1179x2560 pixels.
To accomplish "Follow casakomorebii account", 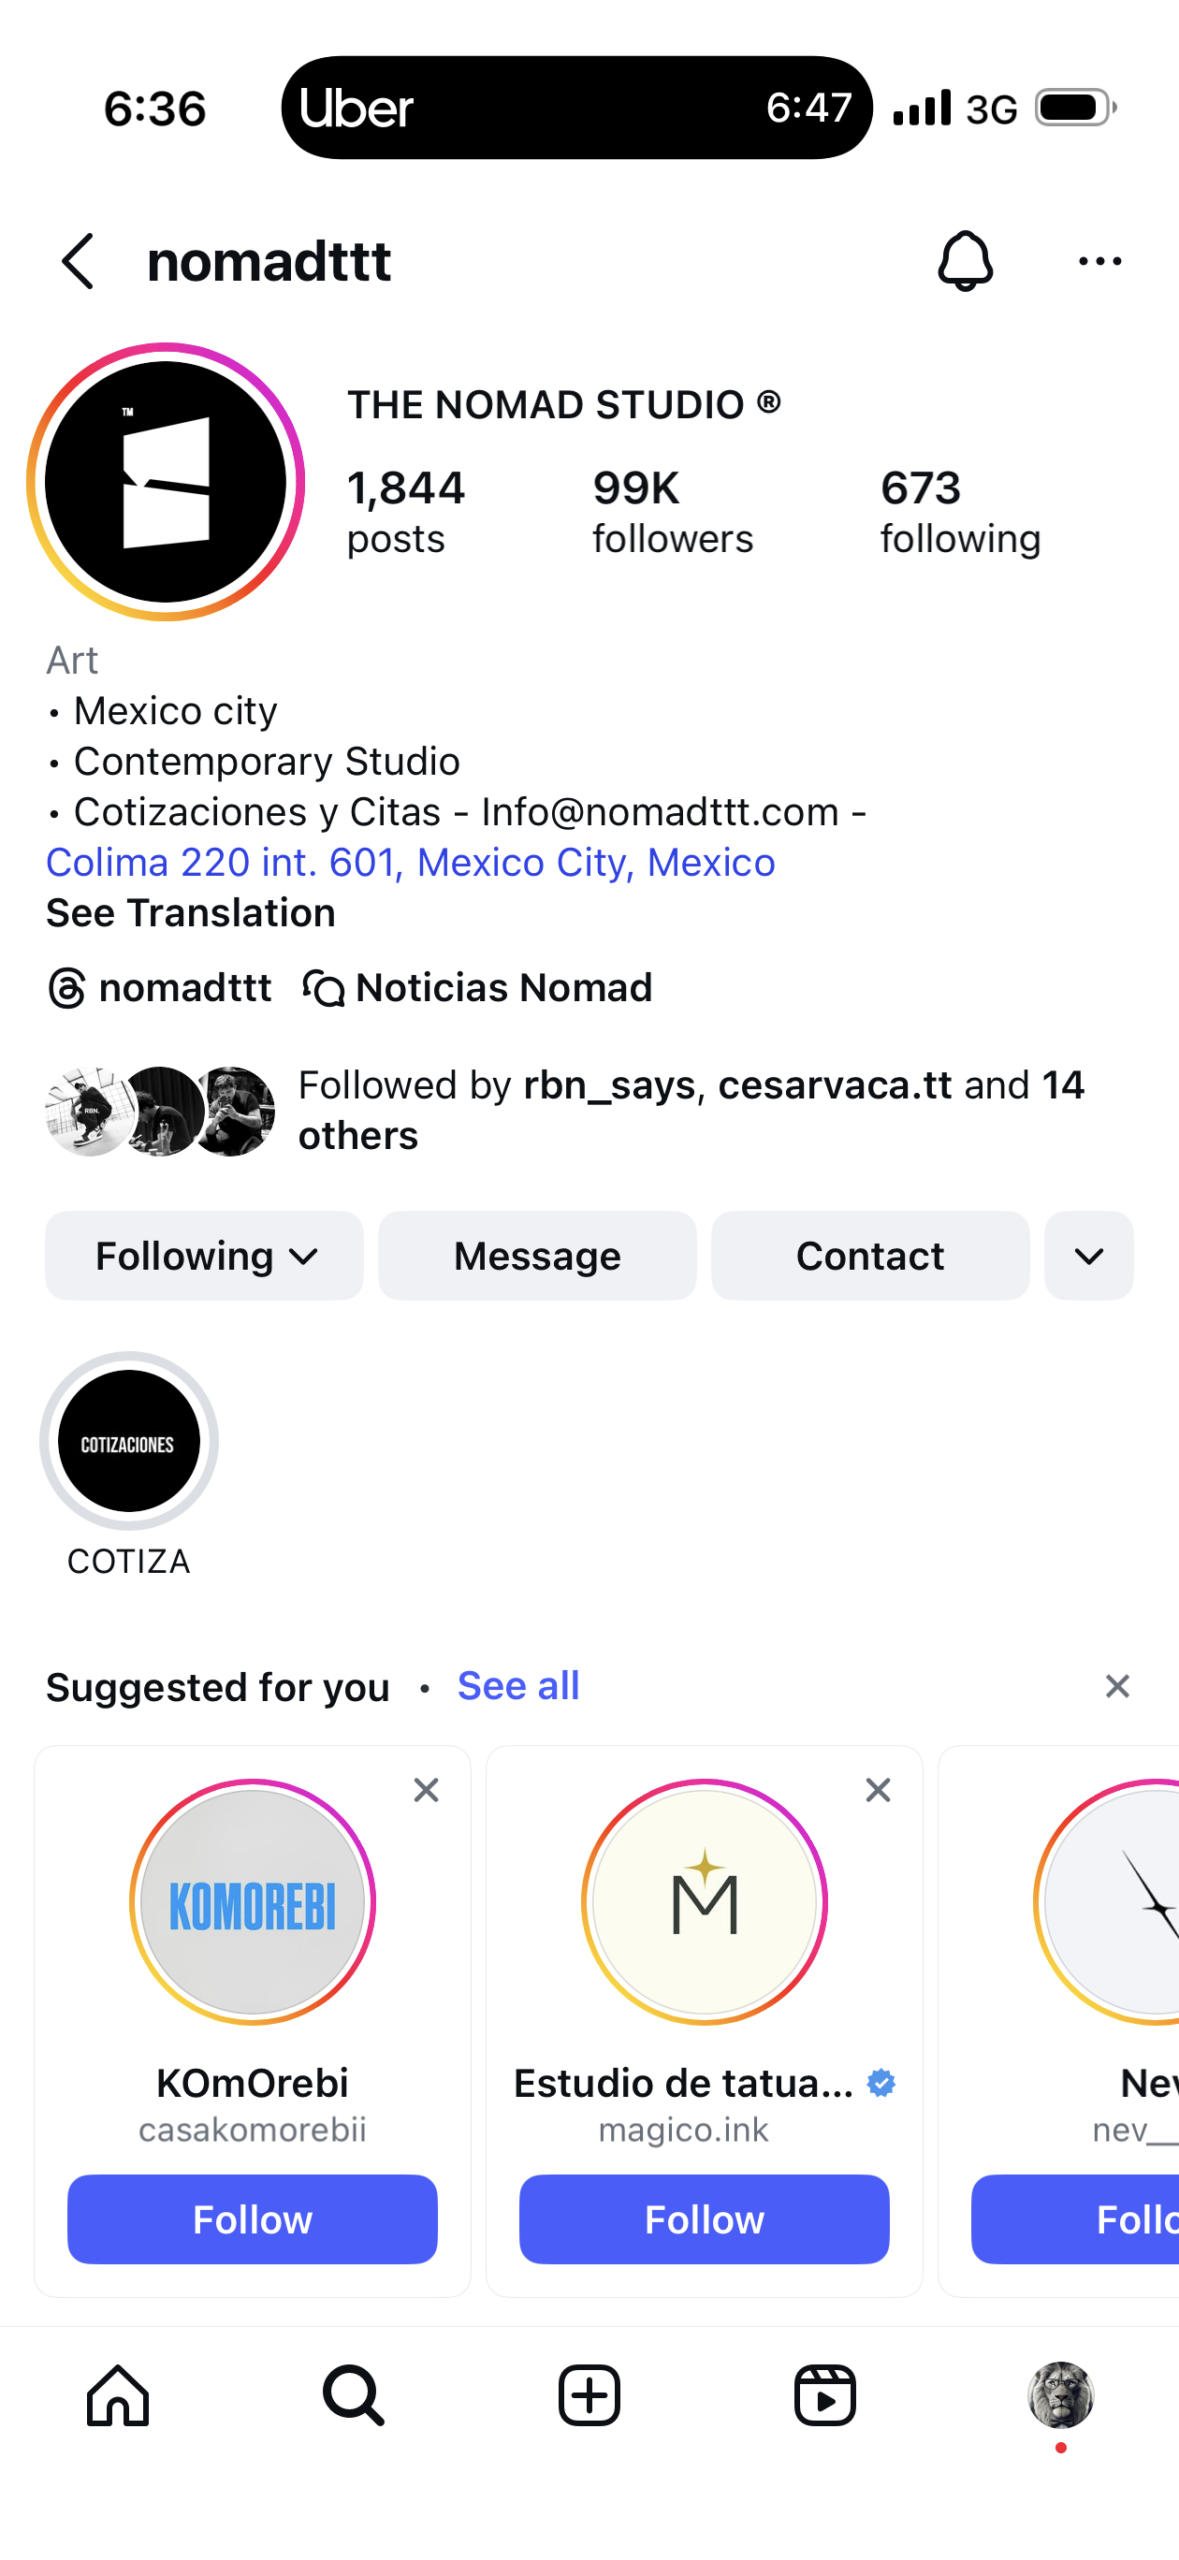I will click(252, 2219).
